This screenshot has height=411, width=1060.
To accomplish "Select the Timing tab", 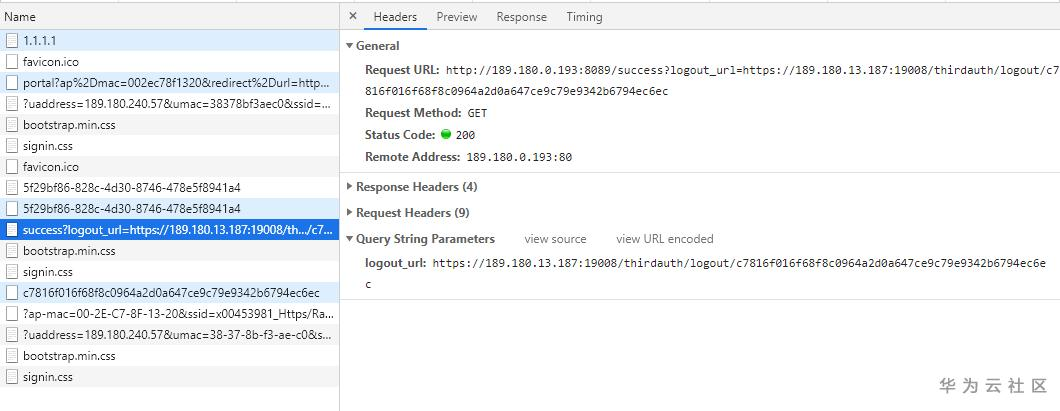I will pos(584,17).
